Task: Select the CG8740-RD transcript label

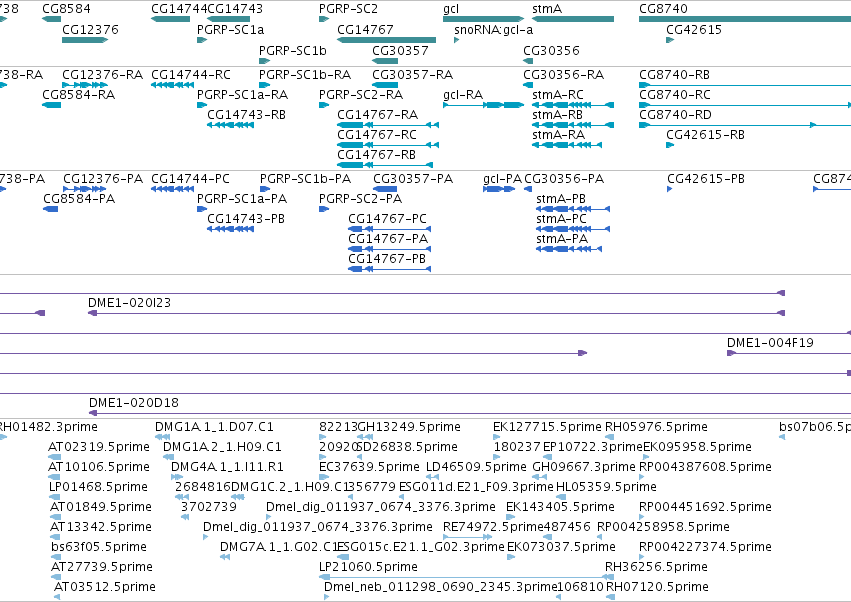Action: 675,115
